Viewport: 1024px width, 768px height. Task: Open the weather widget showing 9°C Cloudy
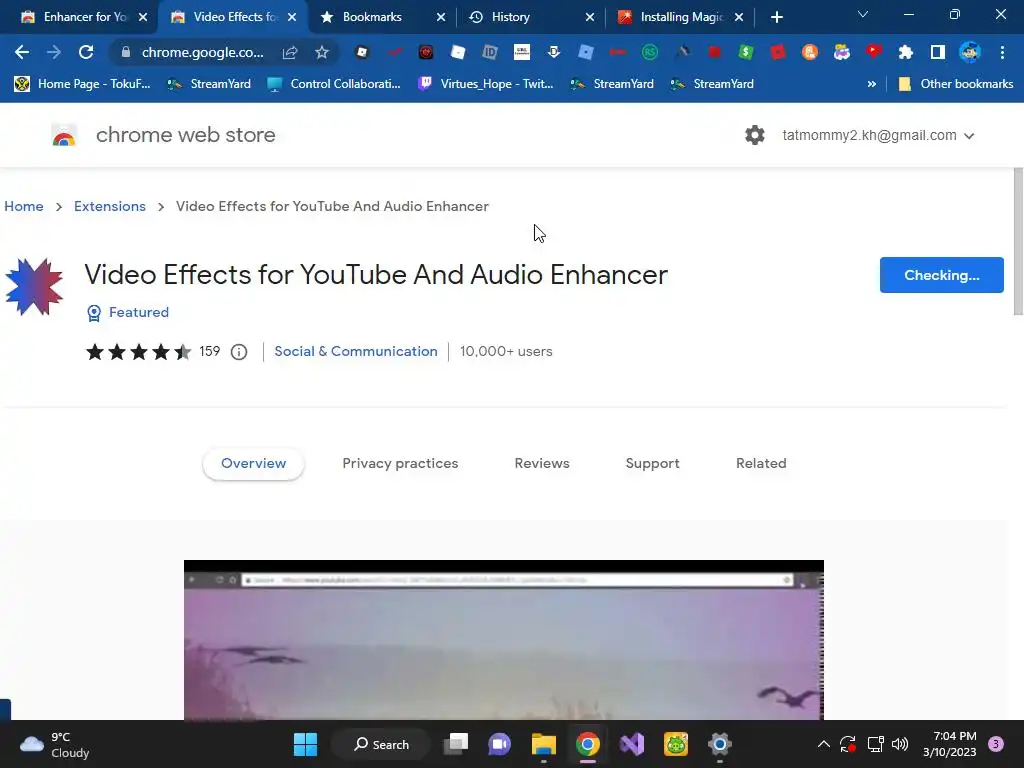[x=55, y=744]
